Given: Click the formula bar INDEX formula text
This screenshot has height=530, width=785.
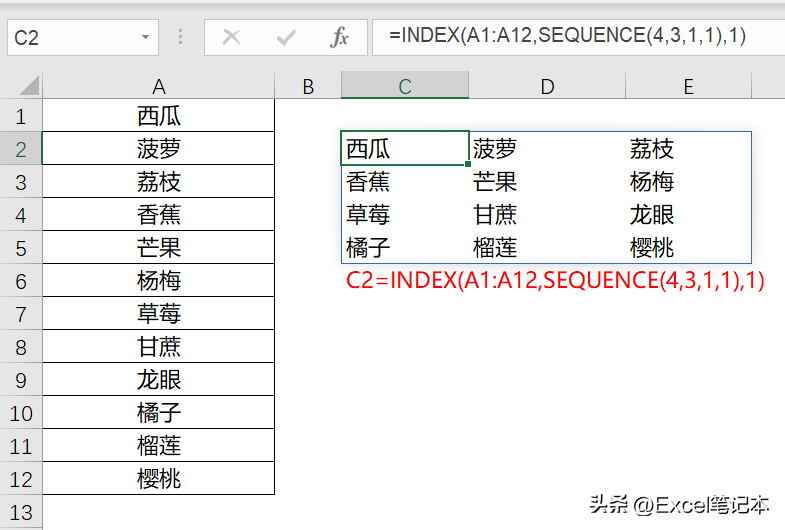Looking at the screenshot, I should (568, 36).
